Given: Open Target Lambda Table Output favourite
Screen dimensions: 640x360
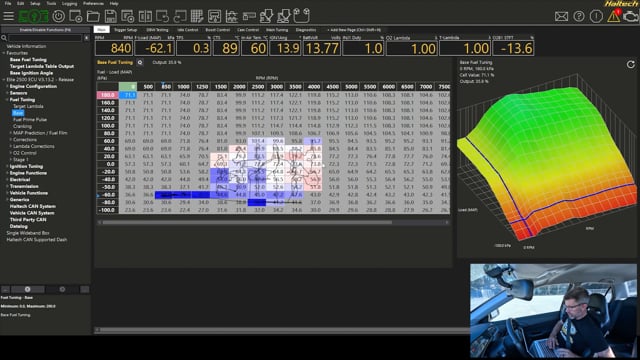Looking at the screenshot, I should click(x=42, y=66).
